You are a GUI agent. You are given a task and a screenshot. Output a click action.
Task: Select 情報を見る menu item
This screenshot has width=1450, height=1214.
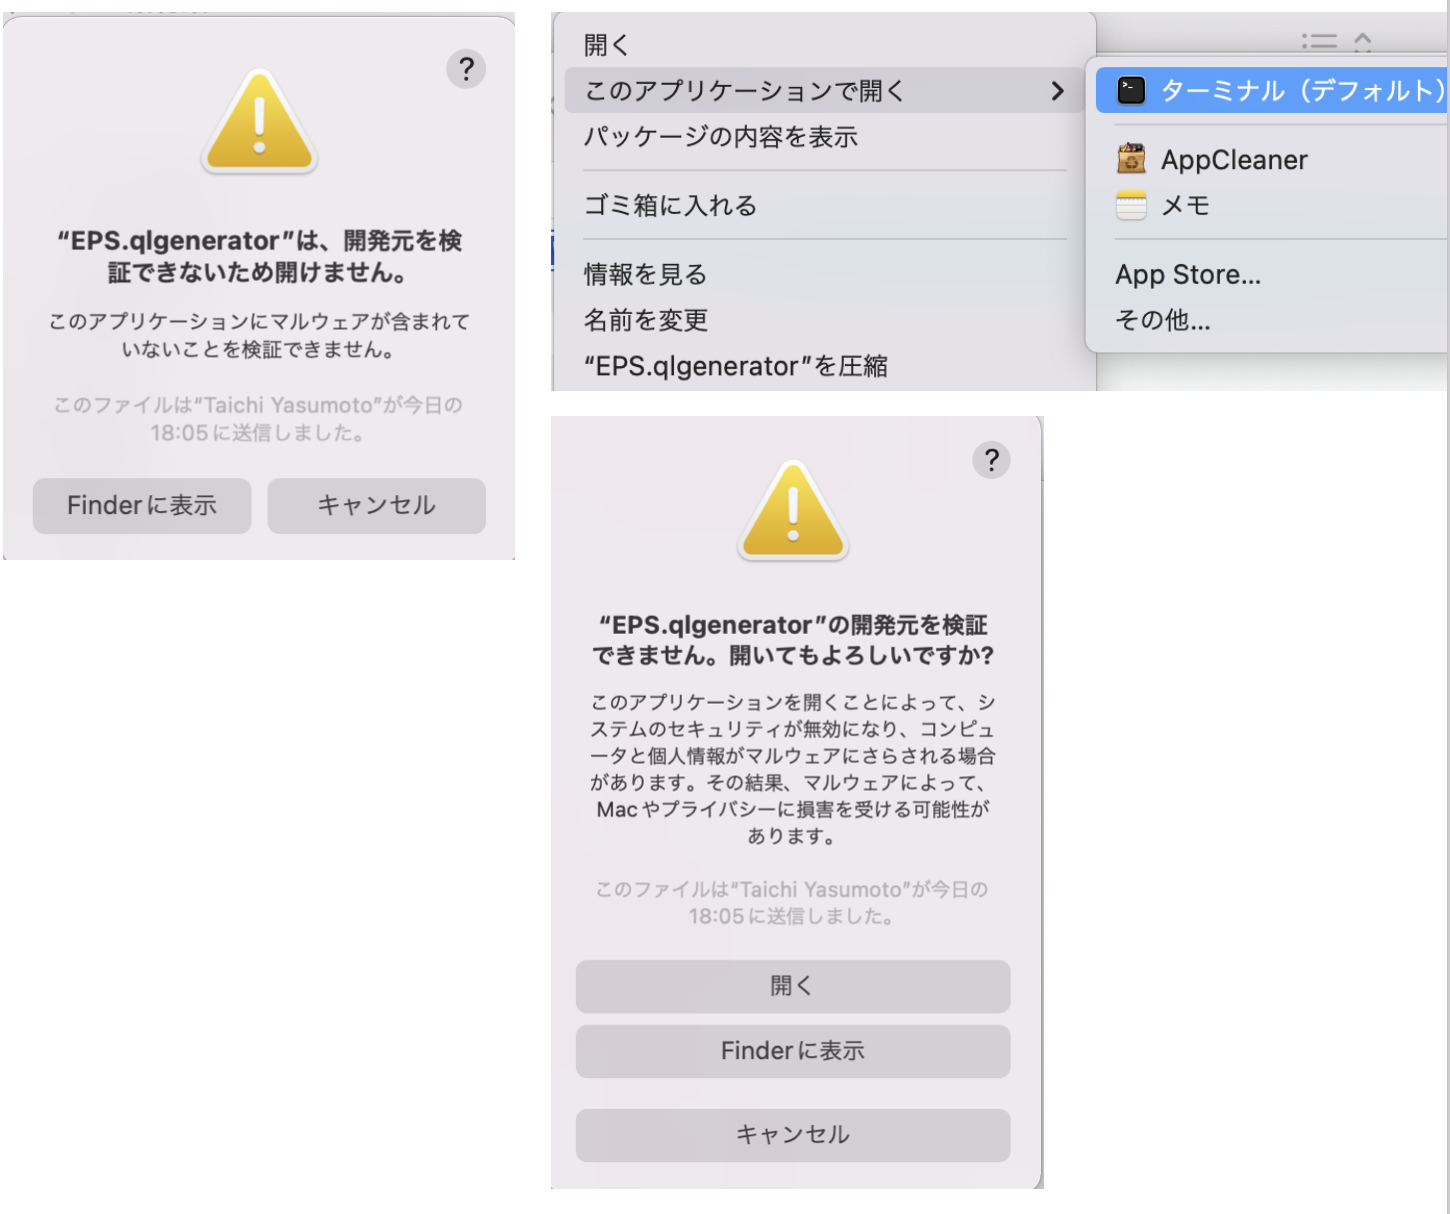click(645, 274)
